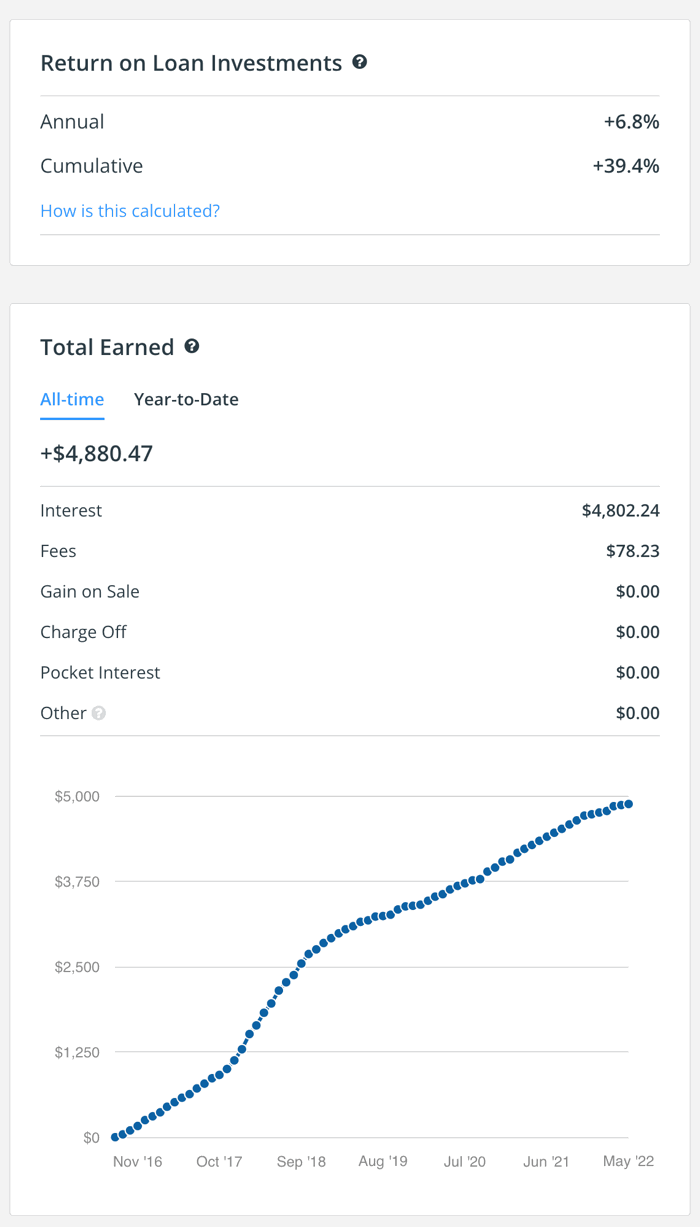Select the Interest amount $4,802.24
Image resolution: width=700 pixels, height=1227 pixels.
click(620, 510)
